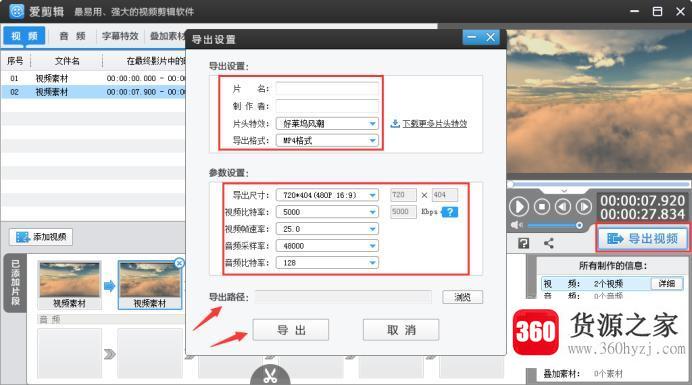The width and height of the screenshot is (692, 385).
Task: Select row 01 视频素材 in the list
Action: click(x=93, y=78)
